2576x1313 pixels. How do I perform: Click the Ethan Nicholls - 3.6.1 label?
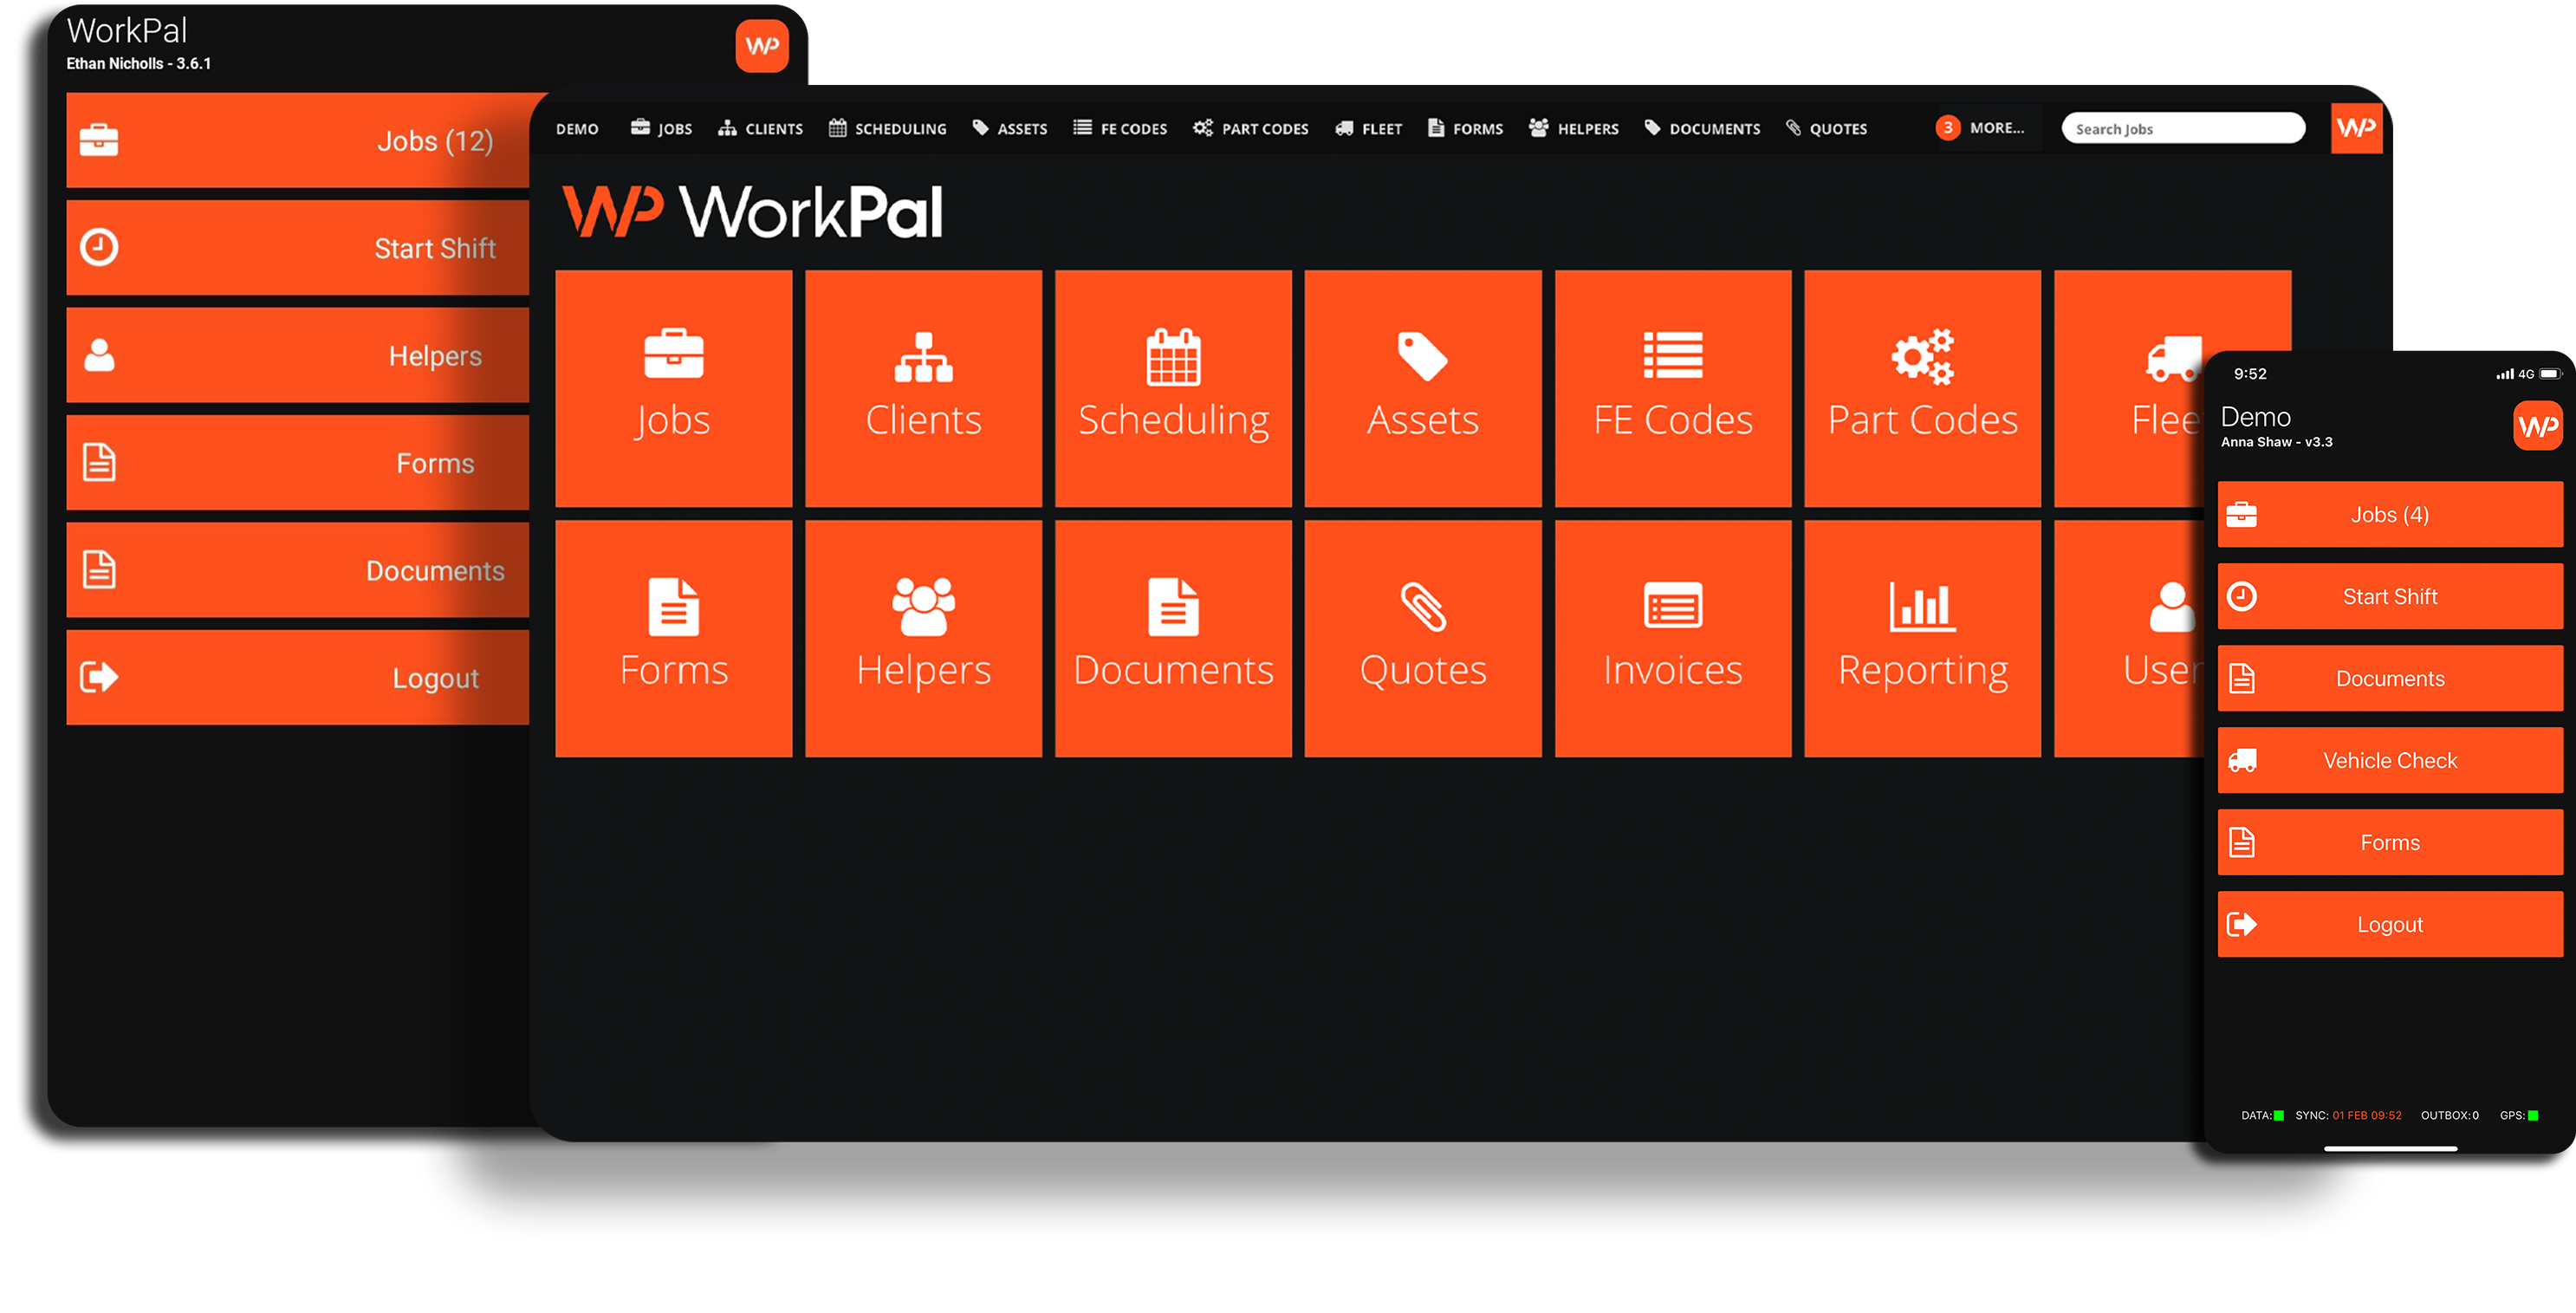[x=139, y=63]
